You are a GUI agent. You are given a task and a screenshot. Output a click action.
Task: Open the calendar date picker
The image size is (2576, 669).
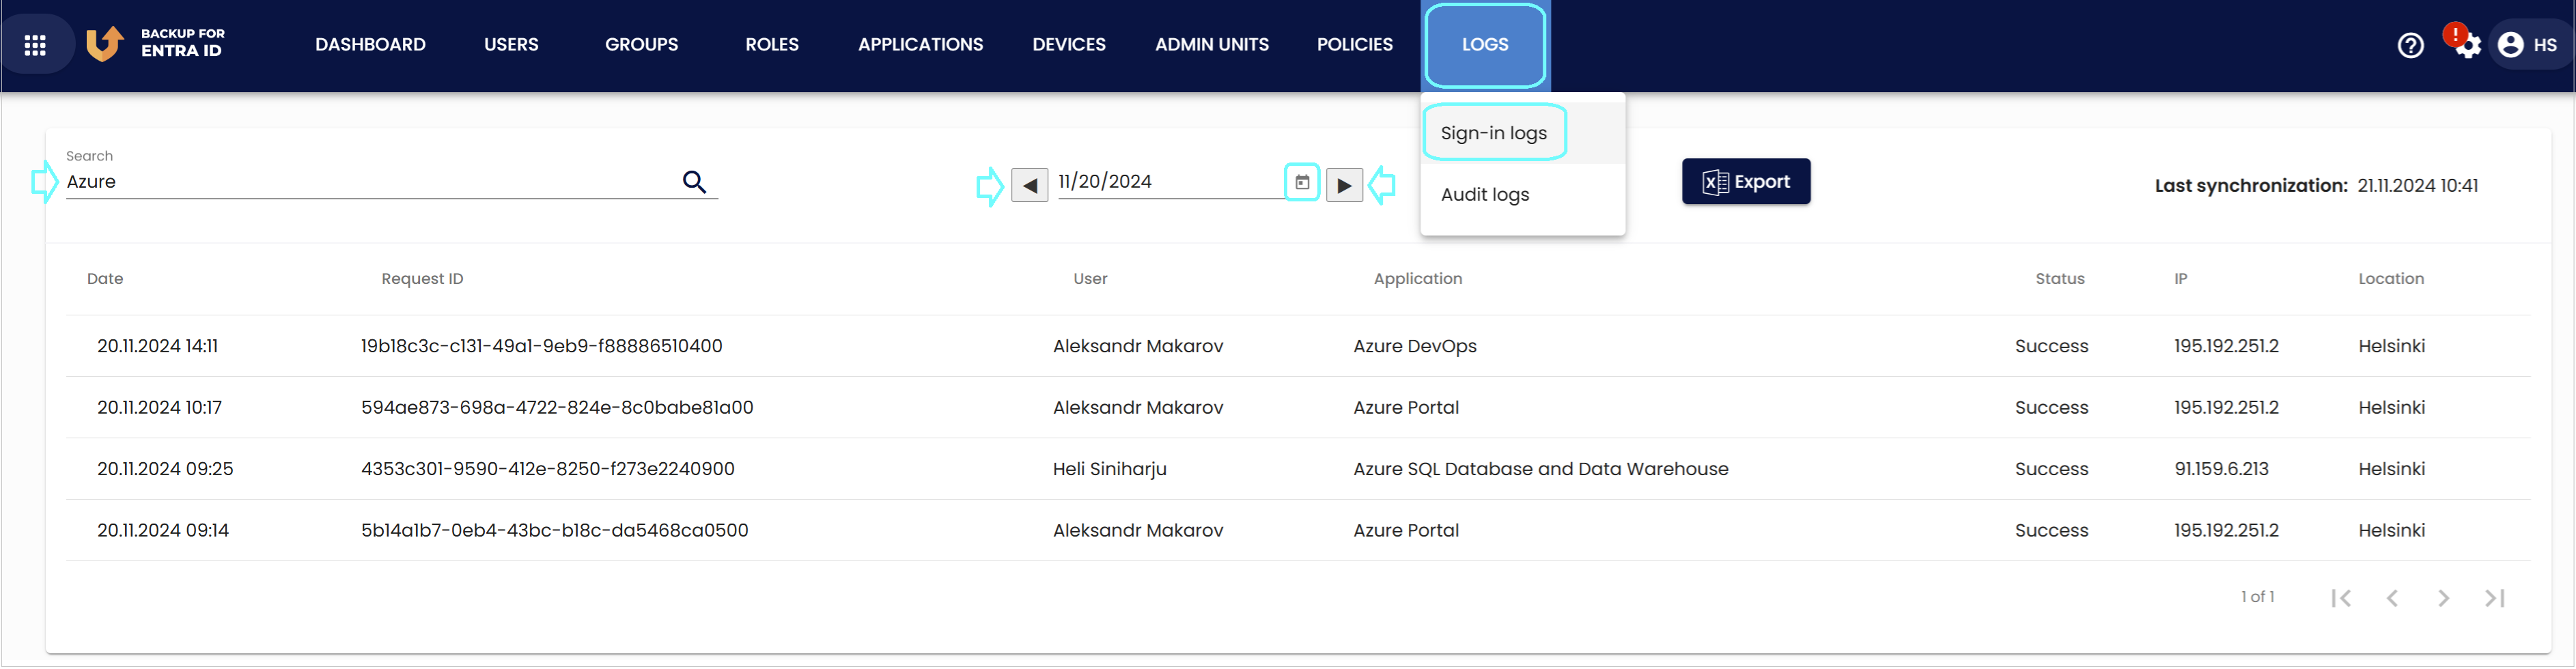[x=1302, y=182]
